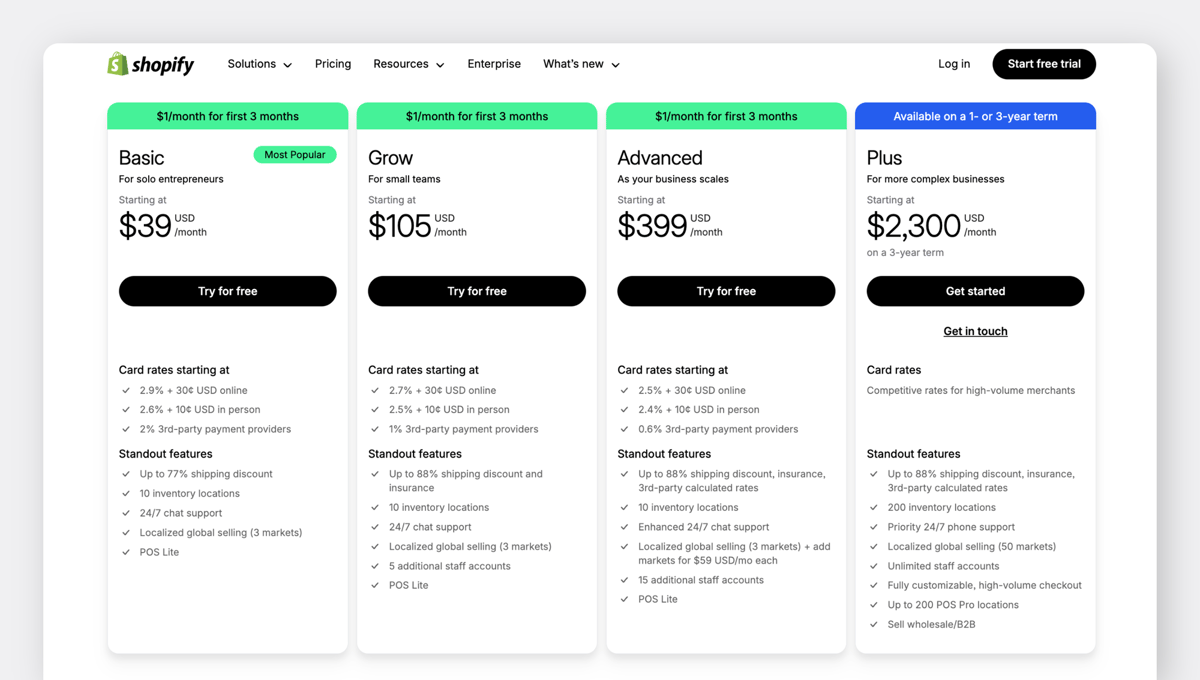Click the Log in link
The width and height of the screenshot is (1200, 680).
pos(953,63)
